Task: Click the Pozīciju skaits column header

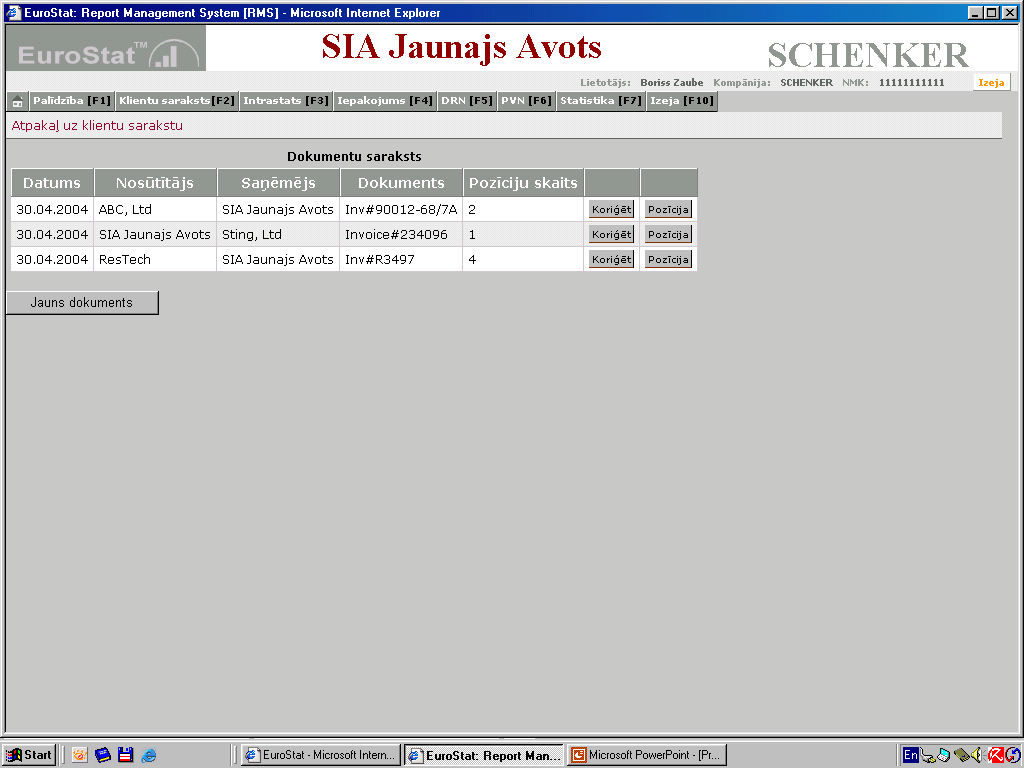Action: 523,183
